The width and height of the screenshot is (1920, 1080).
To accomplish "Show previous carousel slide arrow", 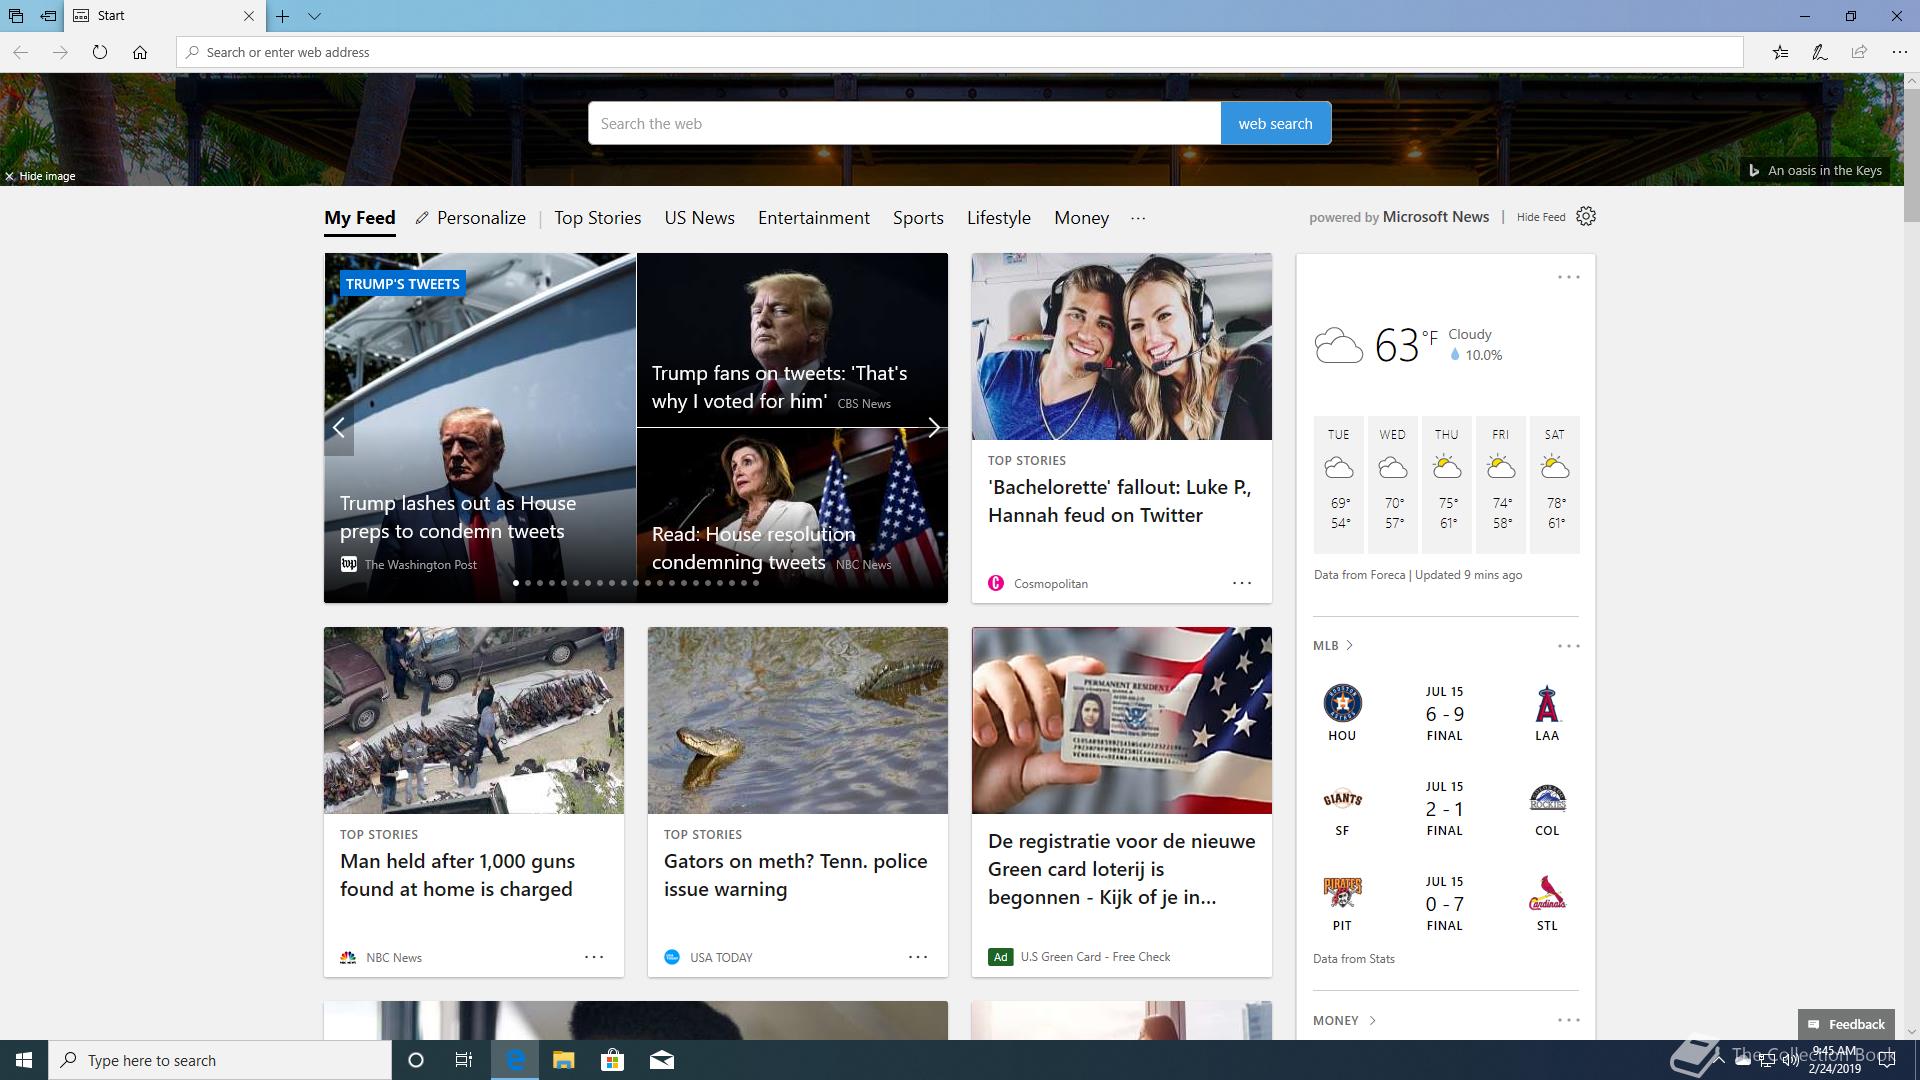I will pos(339,428).
